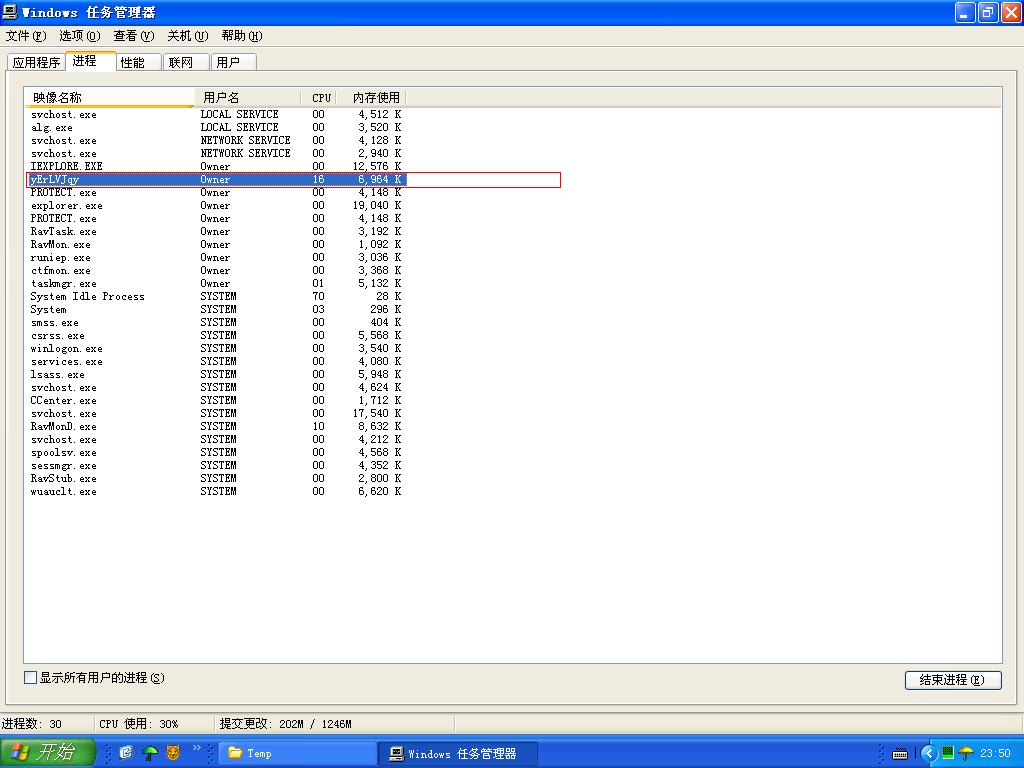Select the alg.exe process row
Viewport: 1024px width, 768px height.
pos(216,127)
